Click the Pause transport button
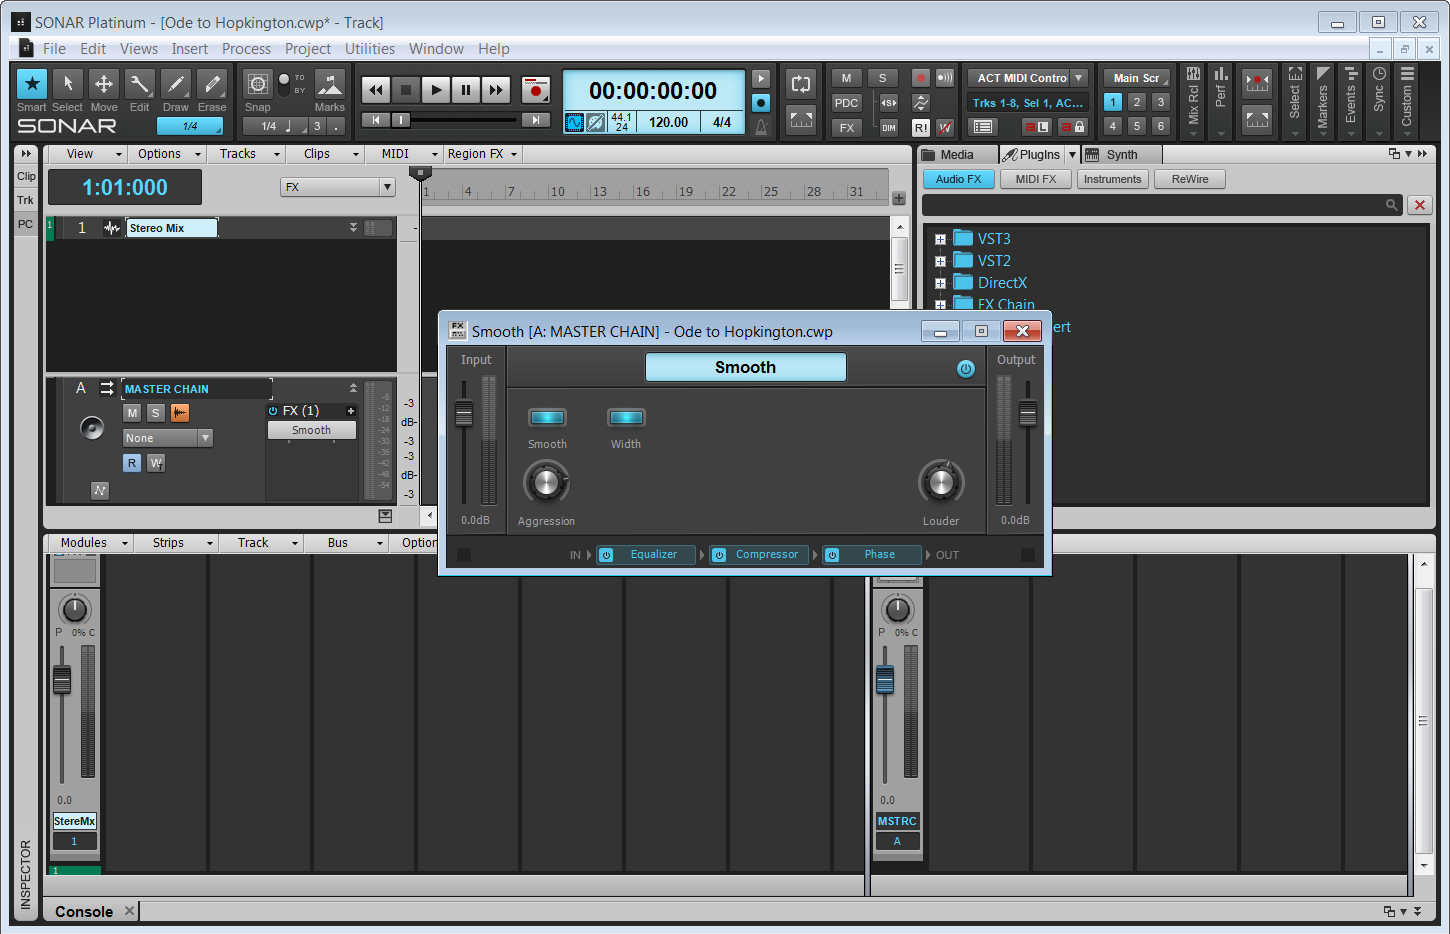The height and width of the screenshot is (934, 1450). pos(466,90)
